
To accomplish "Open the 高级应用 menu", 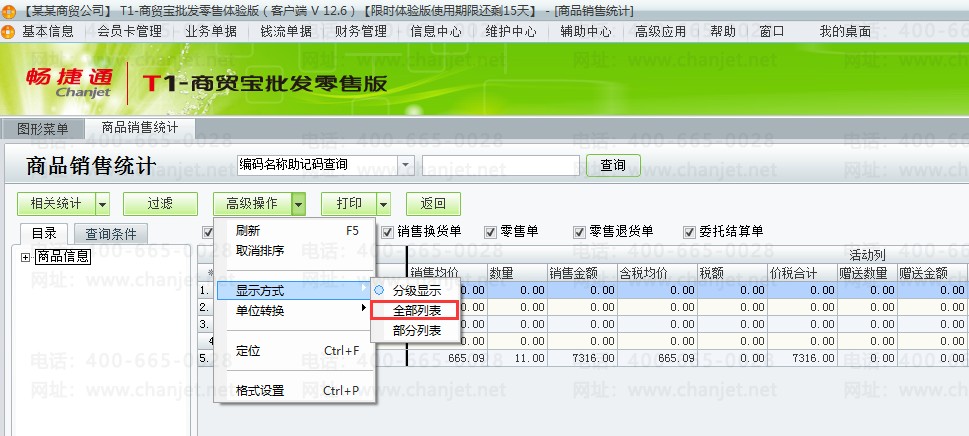I will [x=660, y=31].
